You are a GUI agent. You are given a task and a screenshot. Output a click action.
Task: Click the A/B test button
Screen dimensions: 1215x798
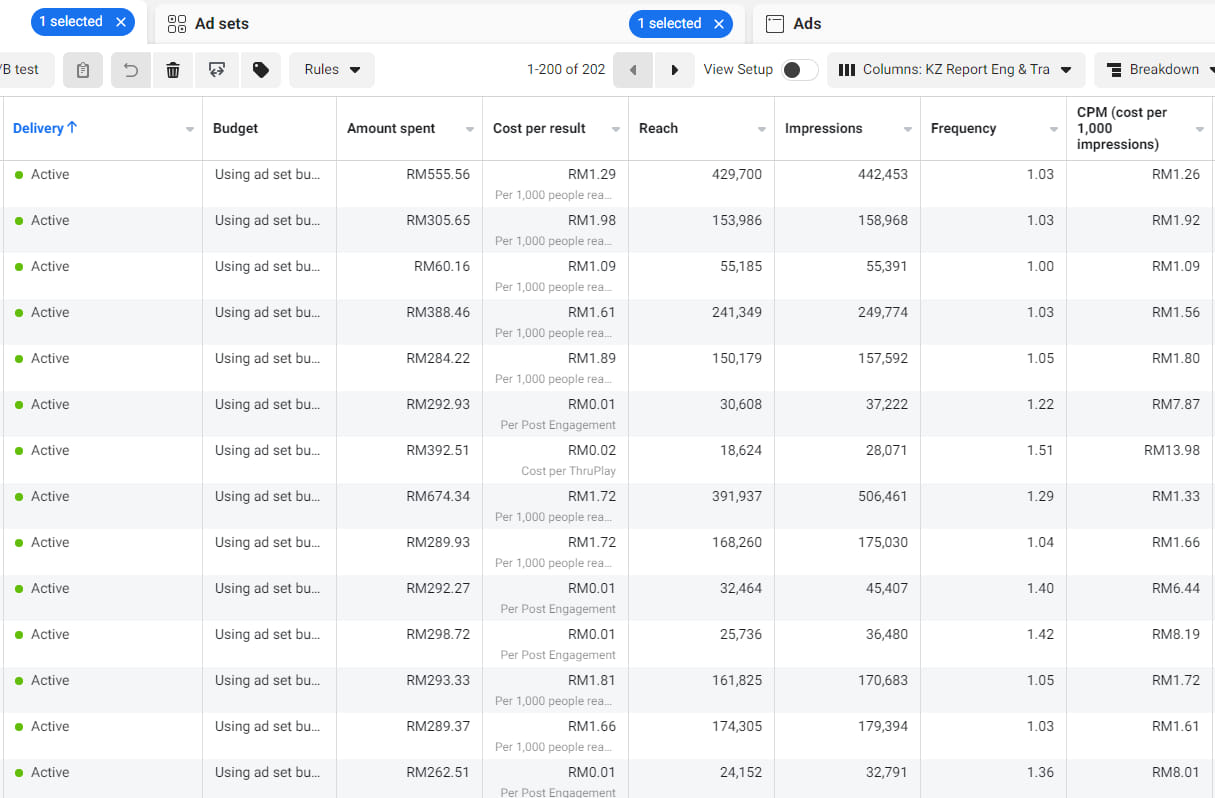coord(22,70)
